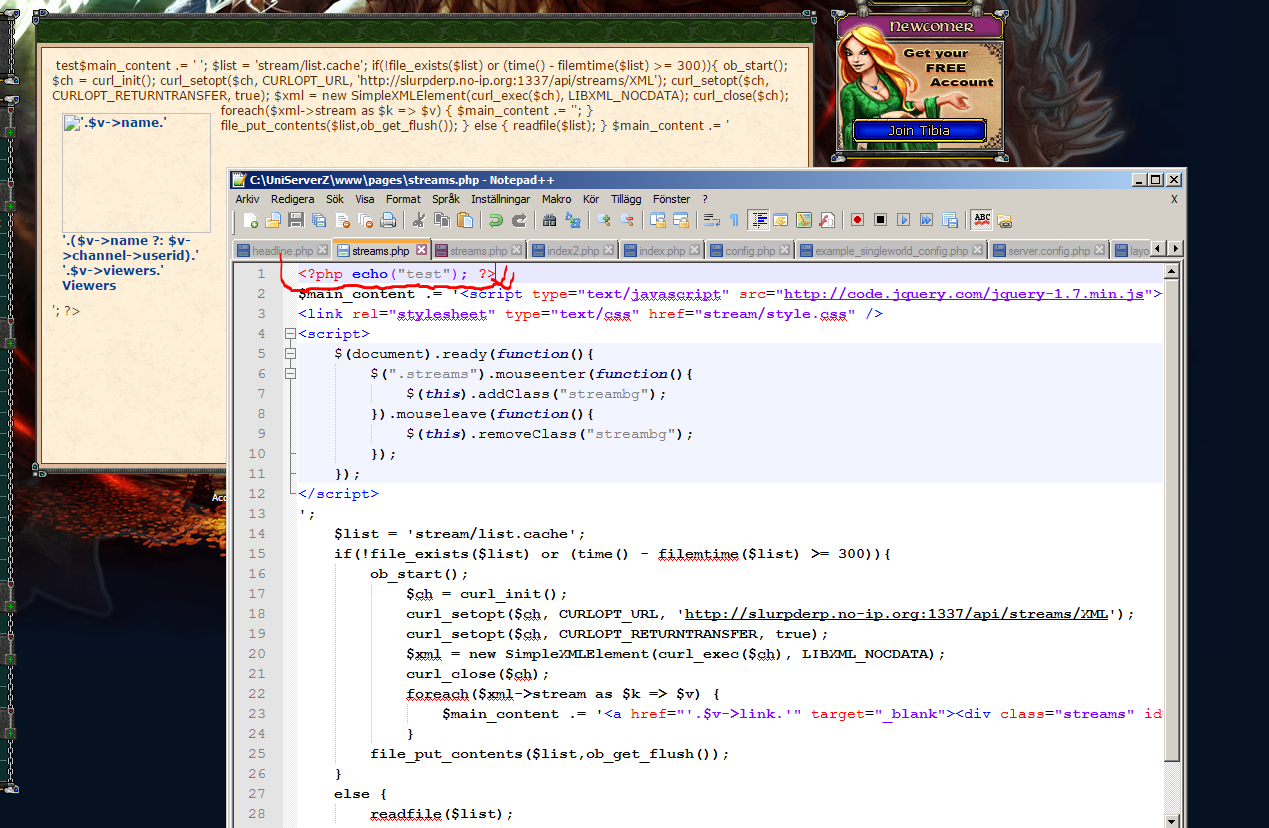The width and height of the screenshot is (1269, 828).
Task: Collapse the document.ready fold at line 5
Action: pos(291,354)
